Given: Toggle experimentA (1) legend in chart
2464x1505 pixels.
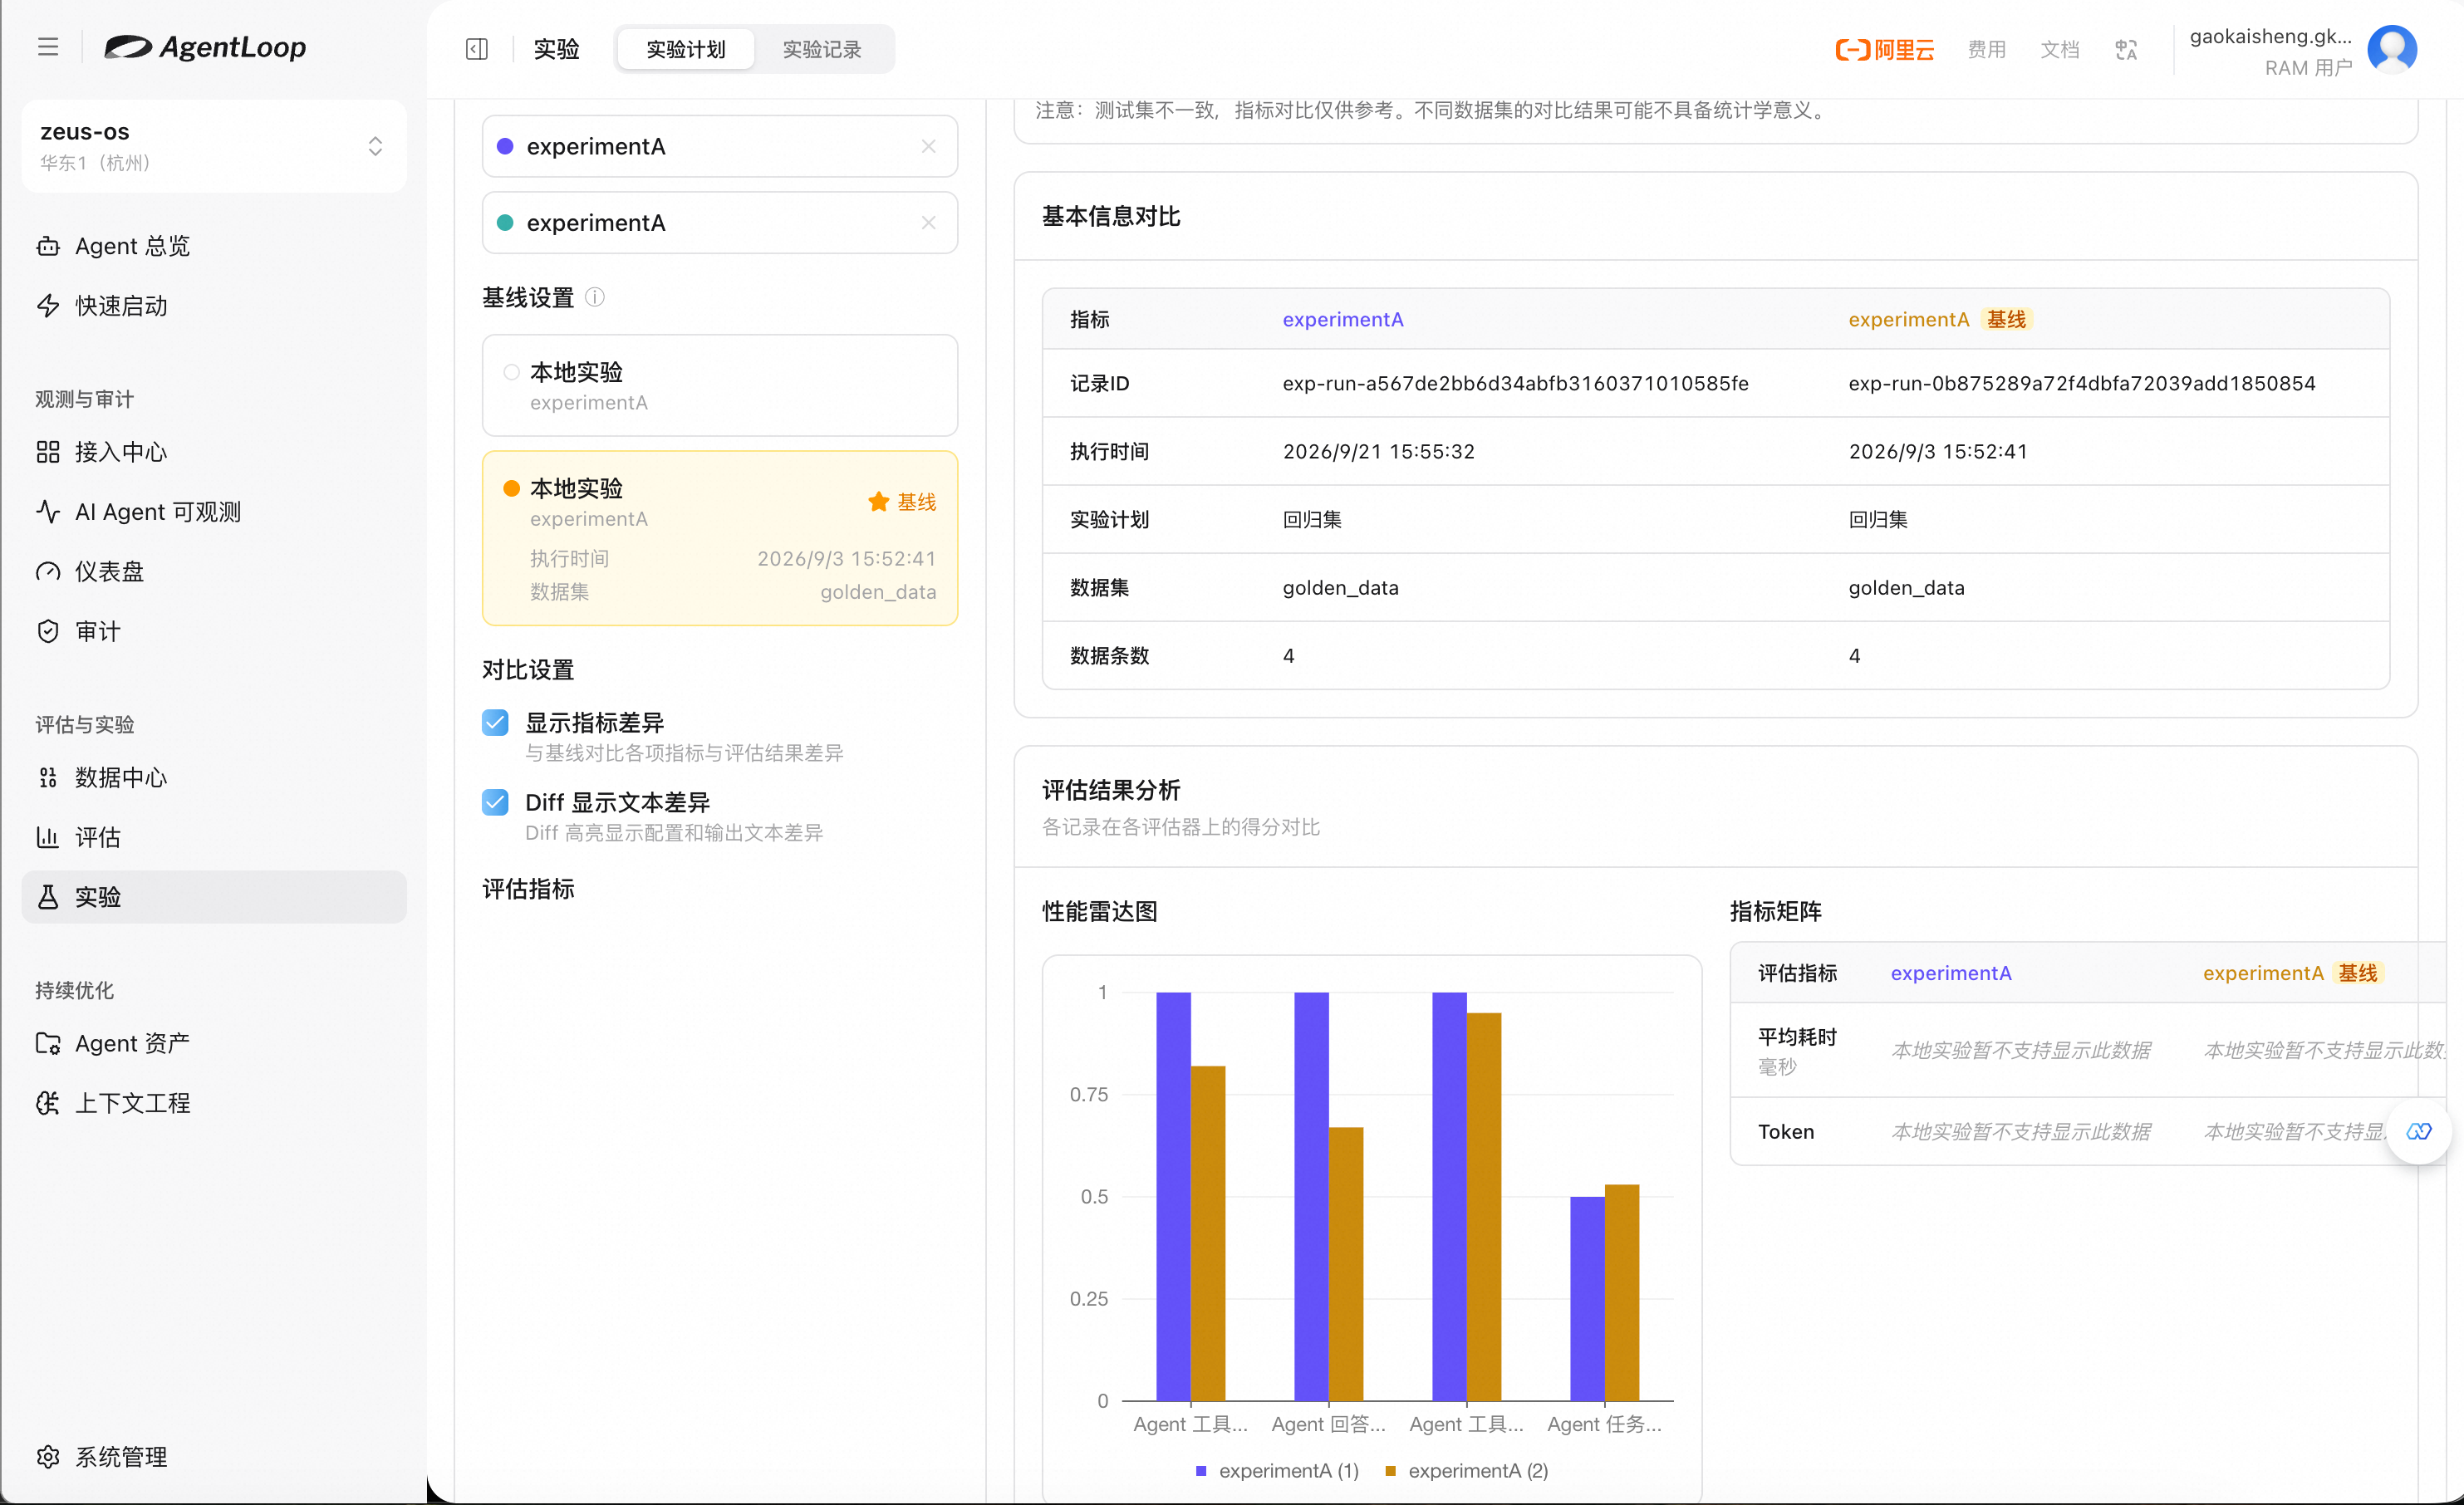Looking at the screenshot, I should pos(1277,1471).
